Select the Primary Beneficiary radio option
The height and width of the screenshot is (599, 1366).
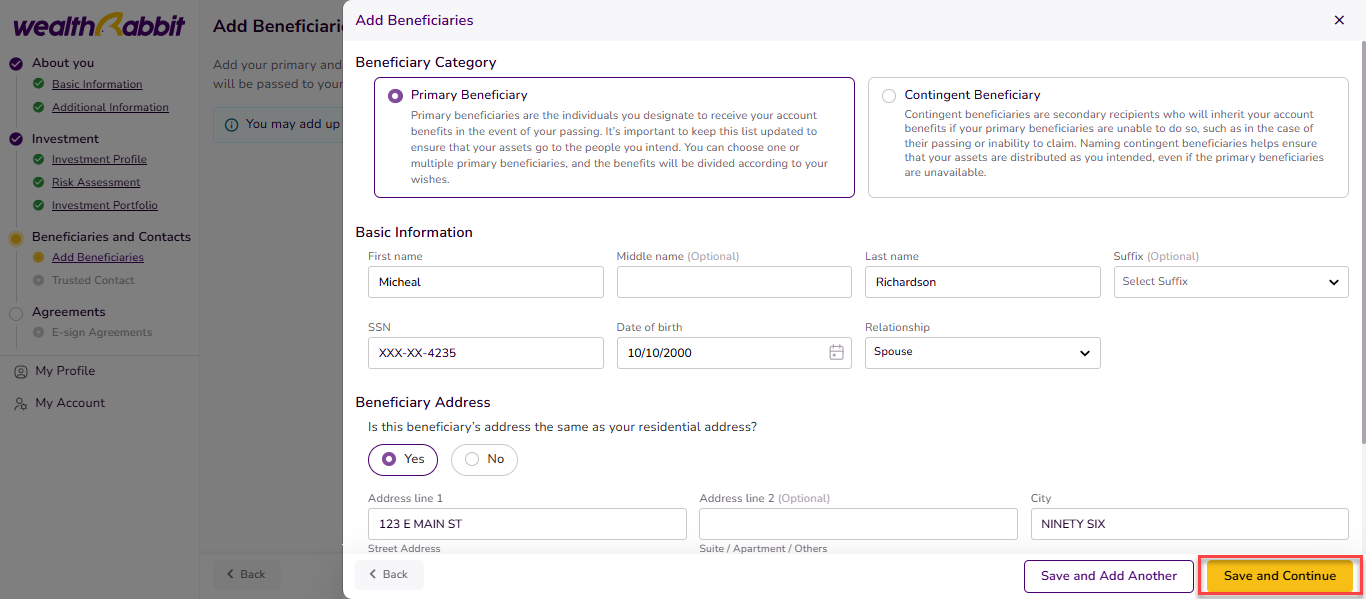coord(395,96)
